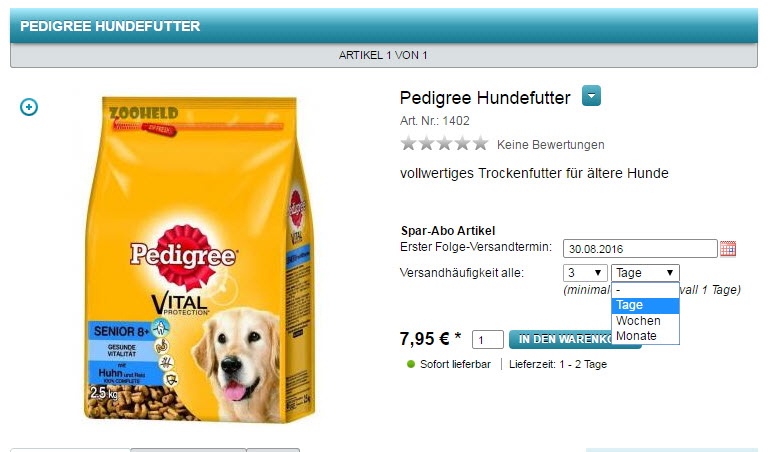Select Wochen from the interval options
The width and height of the screenshot is (773, 452).
point(645,321)
